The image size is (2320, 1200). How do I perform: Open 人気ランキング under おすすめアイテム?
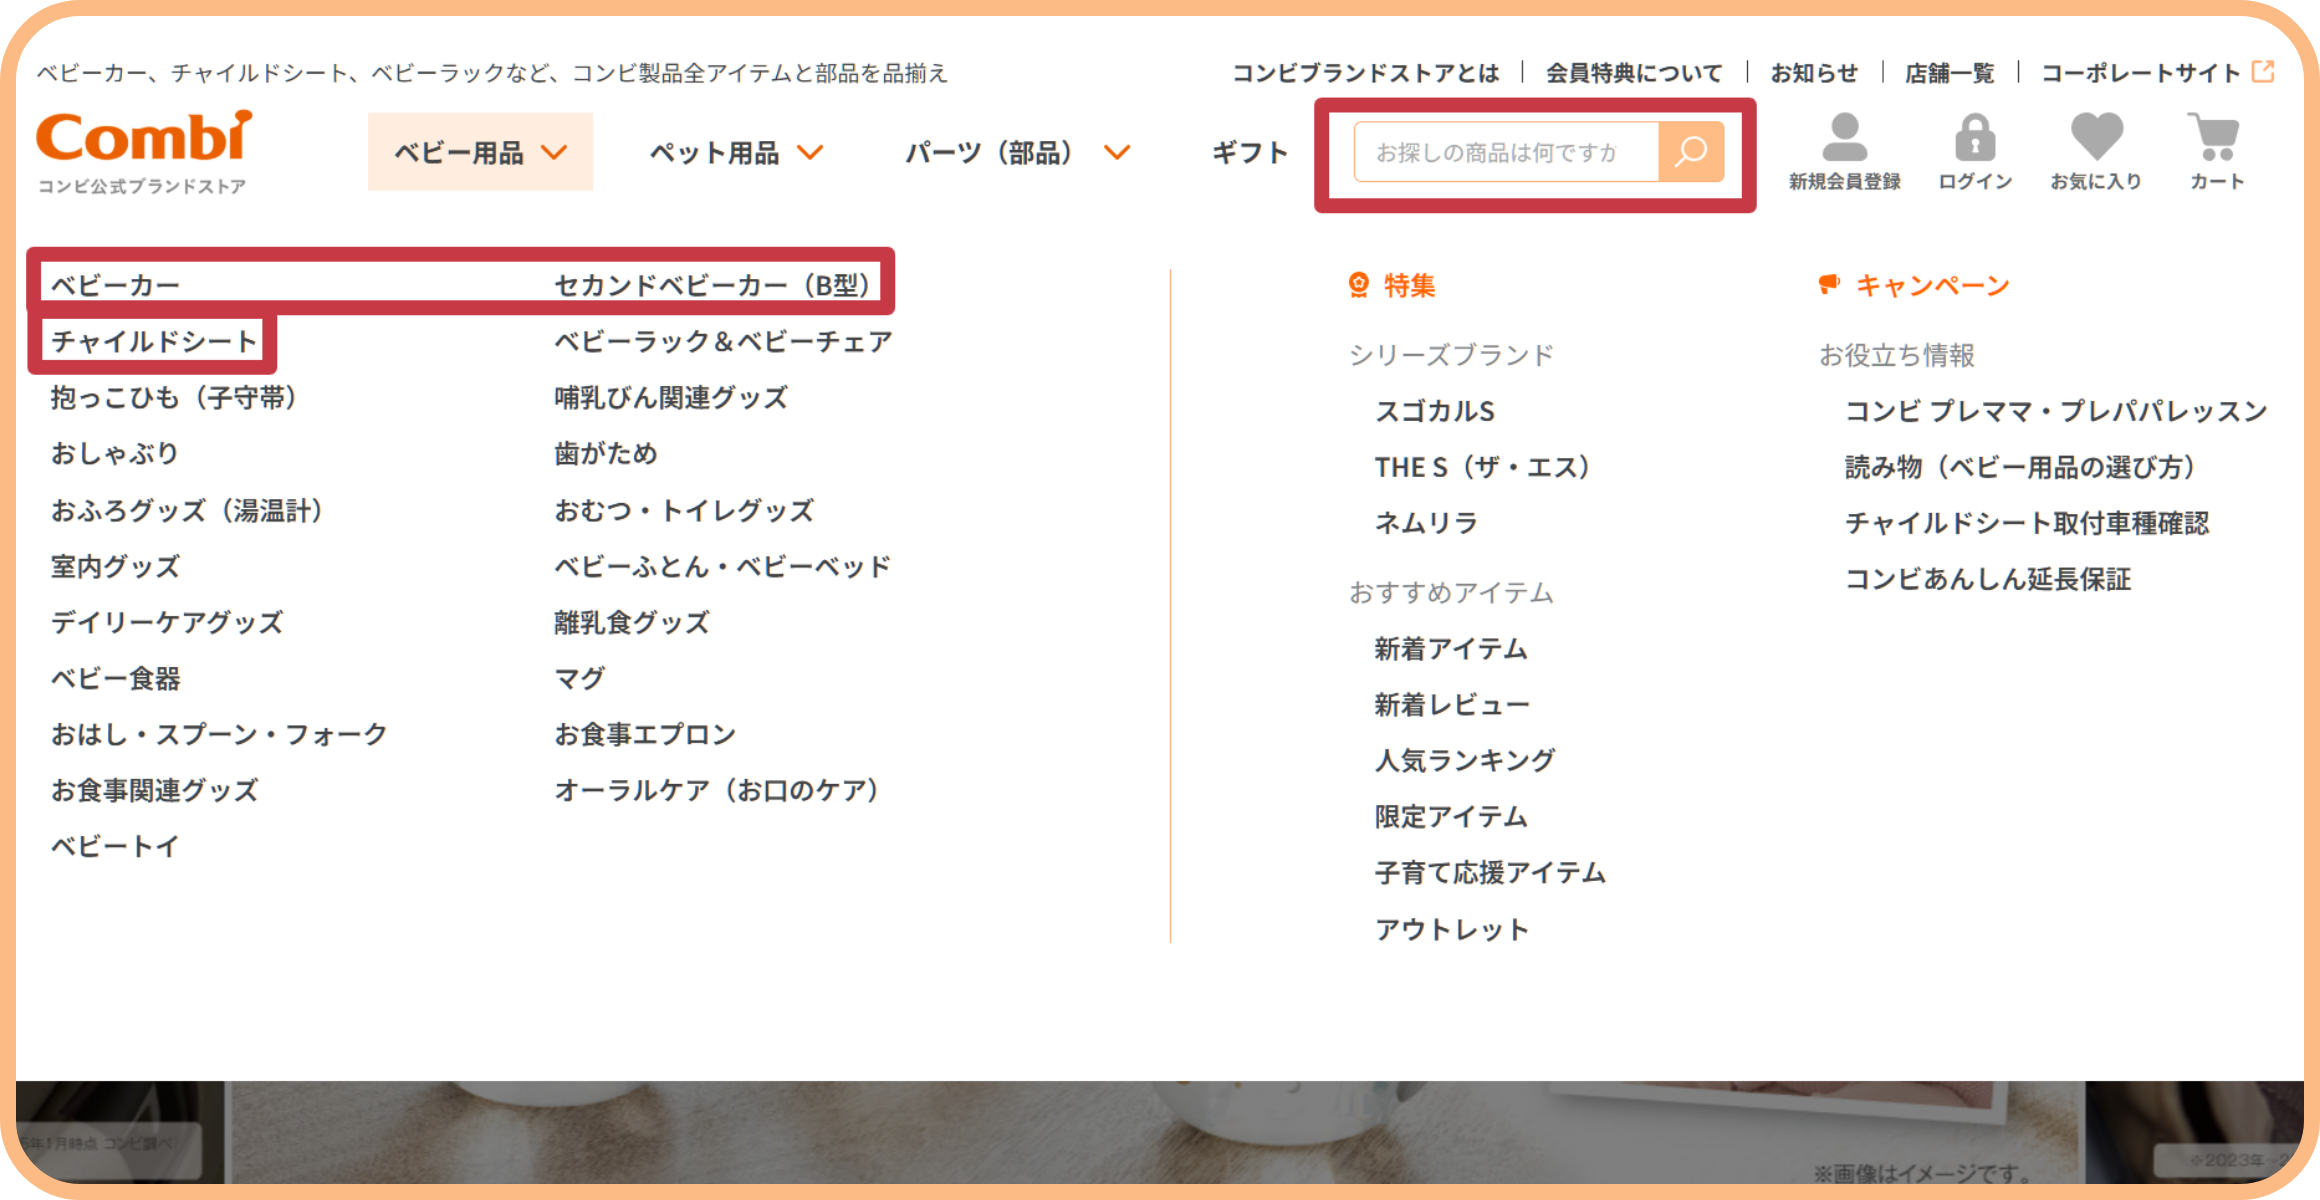pos(1464,760)
